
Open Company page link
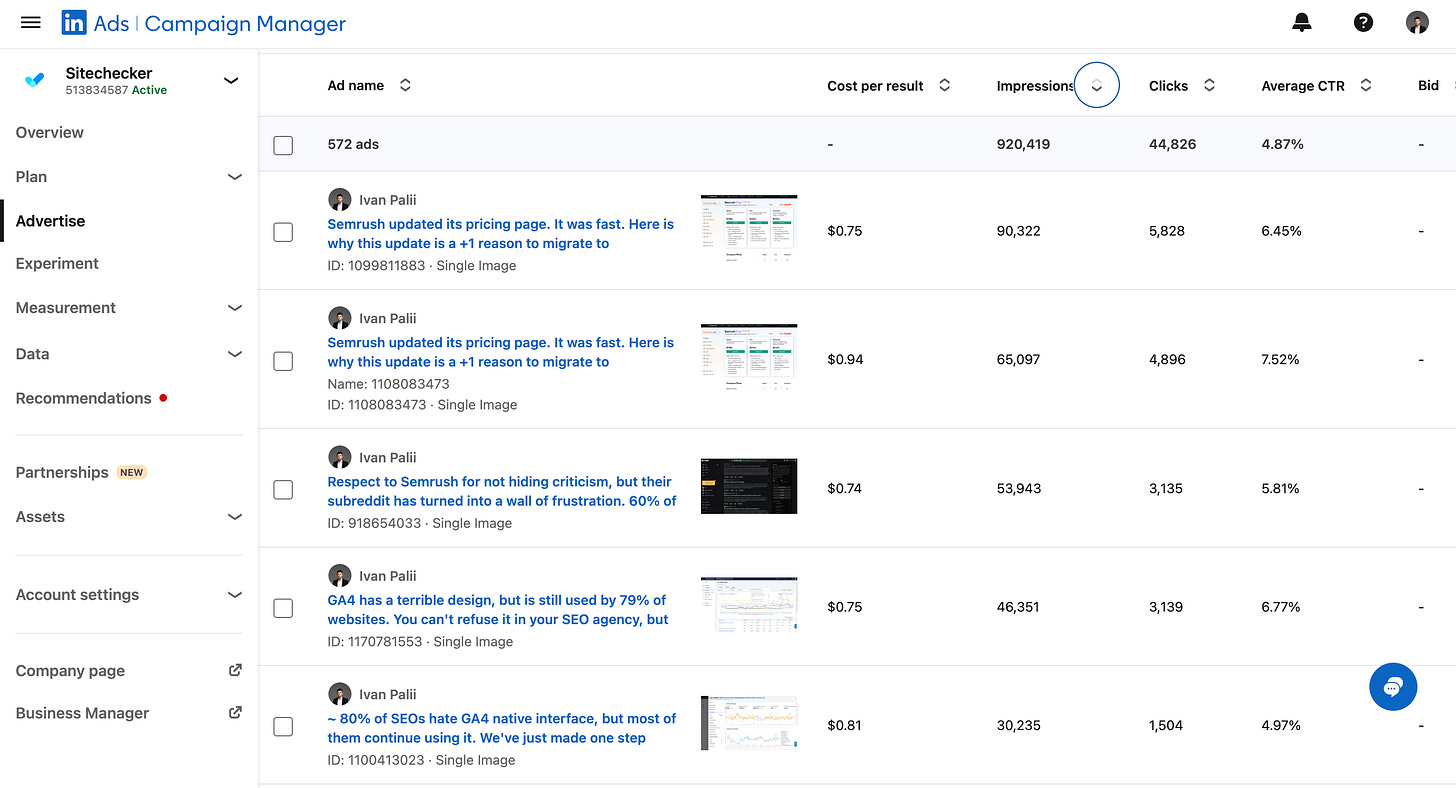tap(71, 671)
